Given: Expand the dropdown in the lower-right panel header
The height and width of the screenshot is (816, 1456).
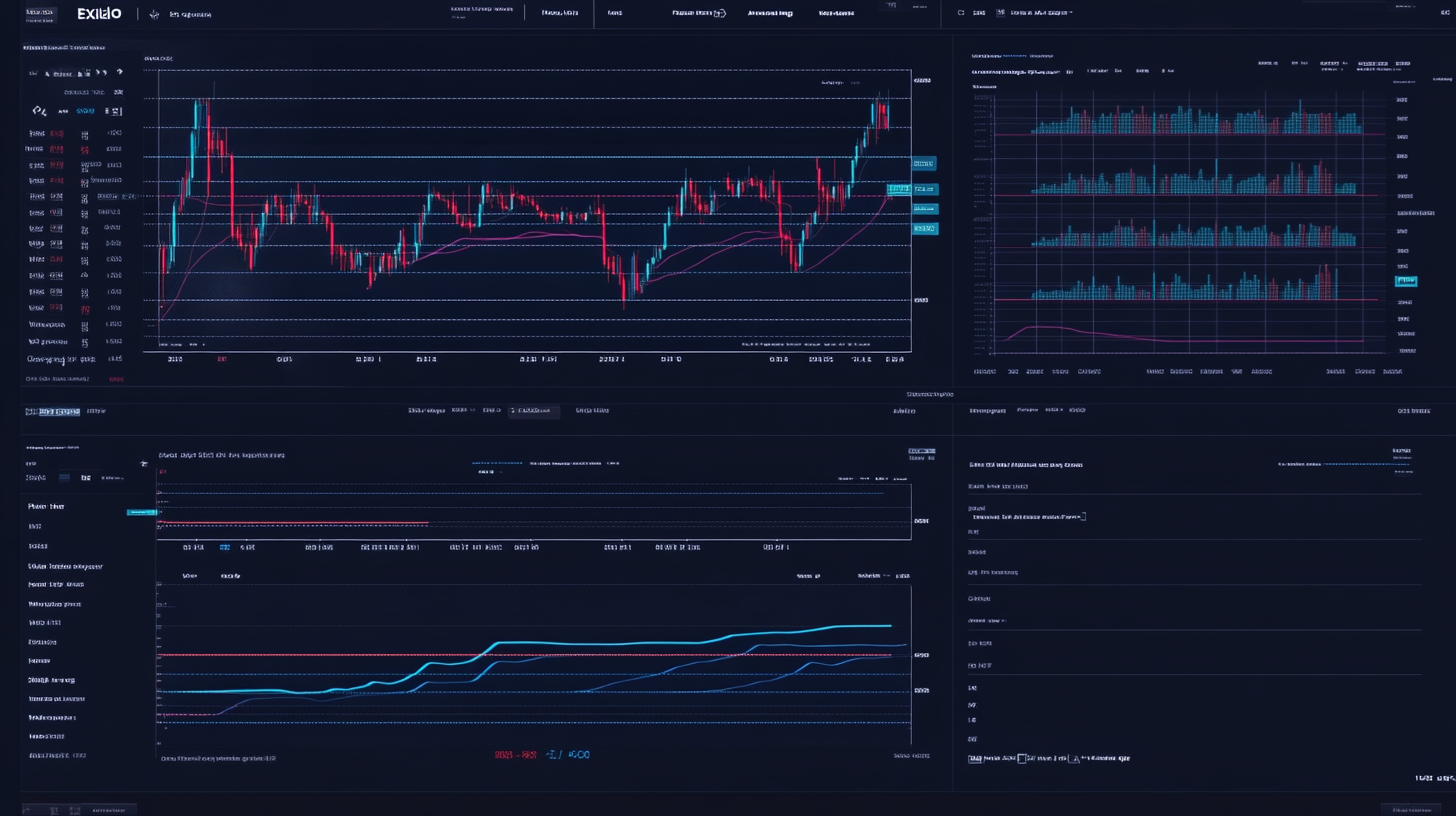Looking at the screenshot, I should tap(1052, 410).
